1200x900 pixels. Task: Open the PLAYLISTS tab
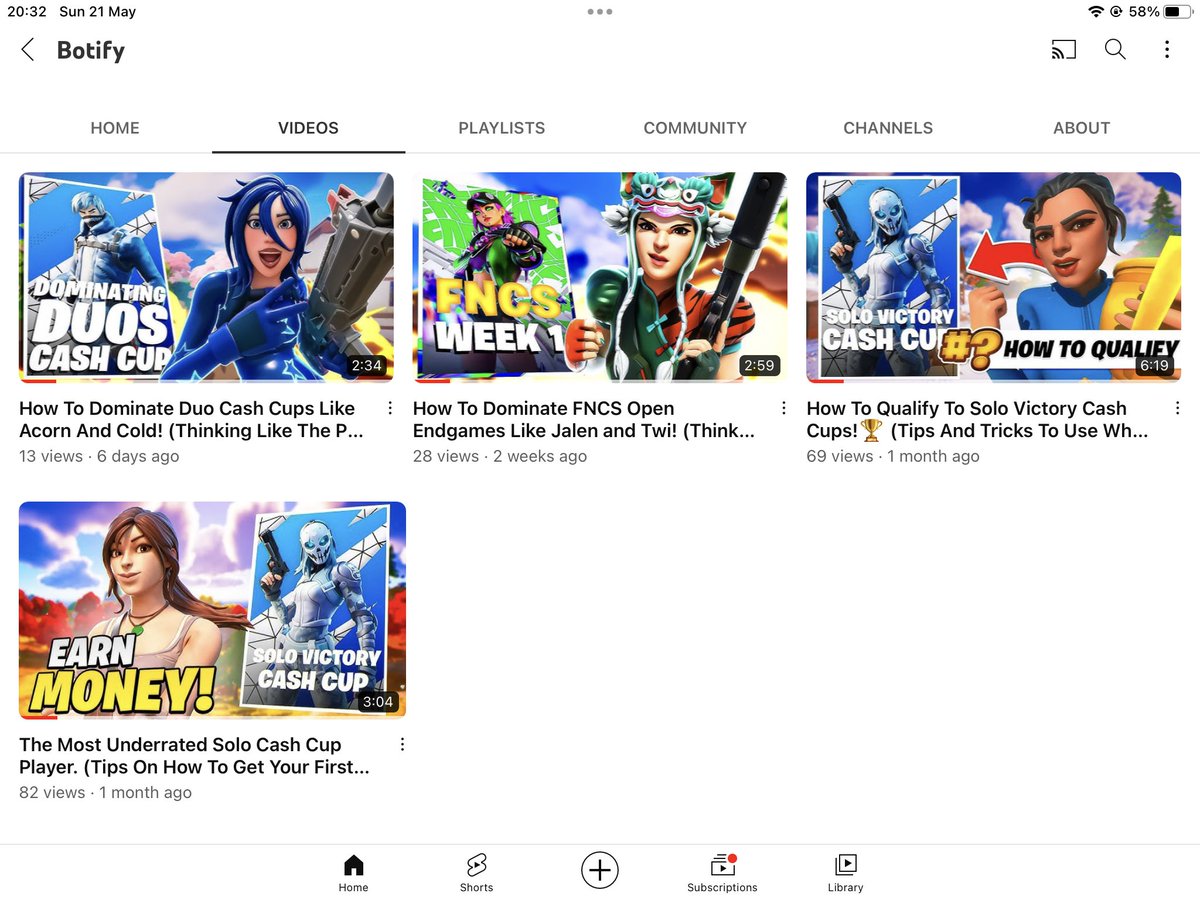pos(502,128)
